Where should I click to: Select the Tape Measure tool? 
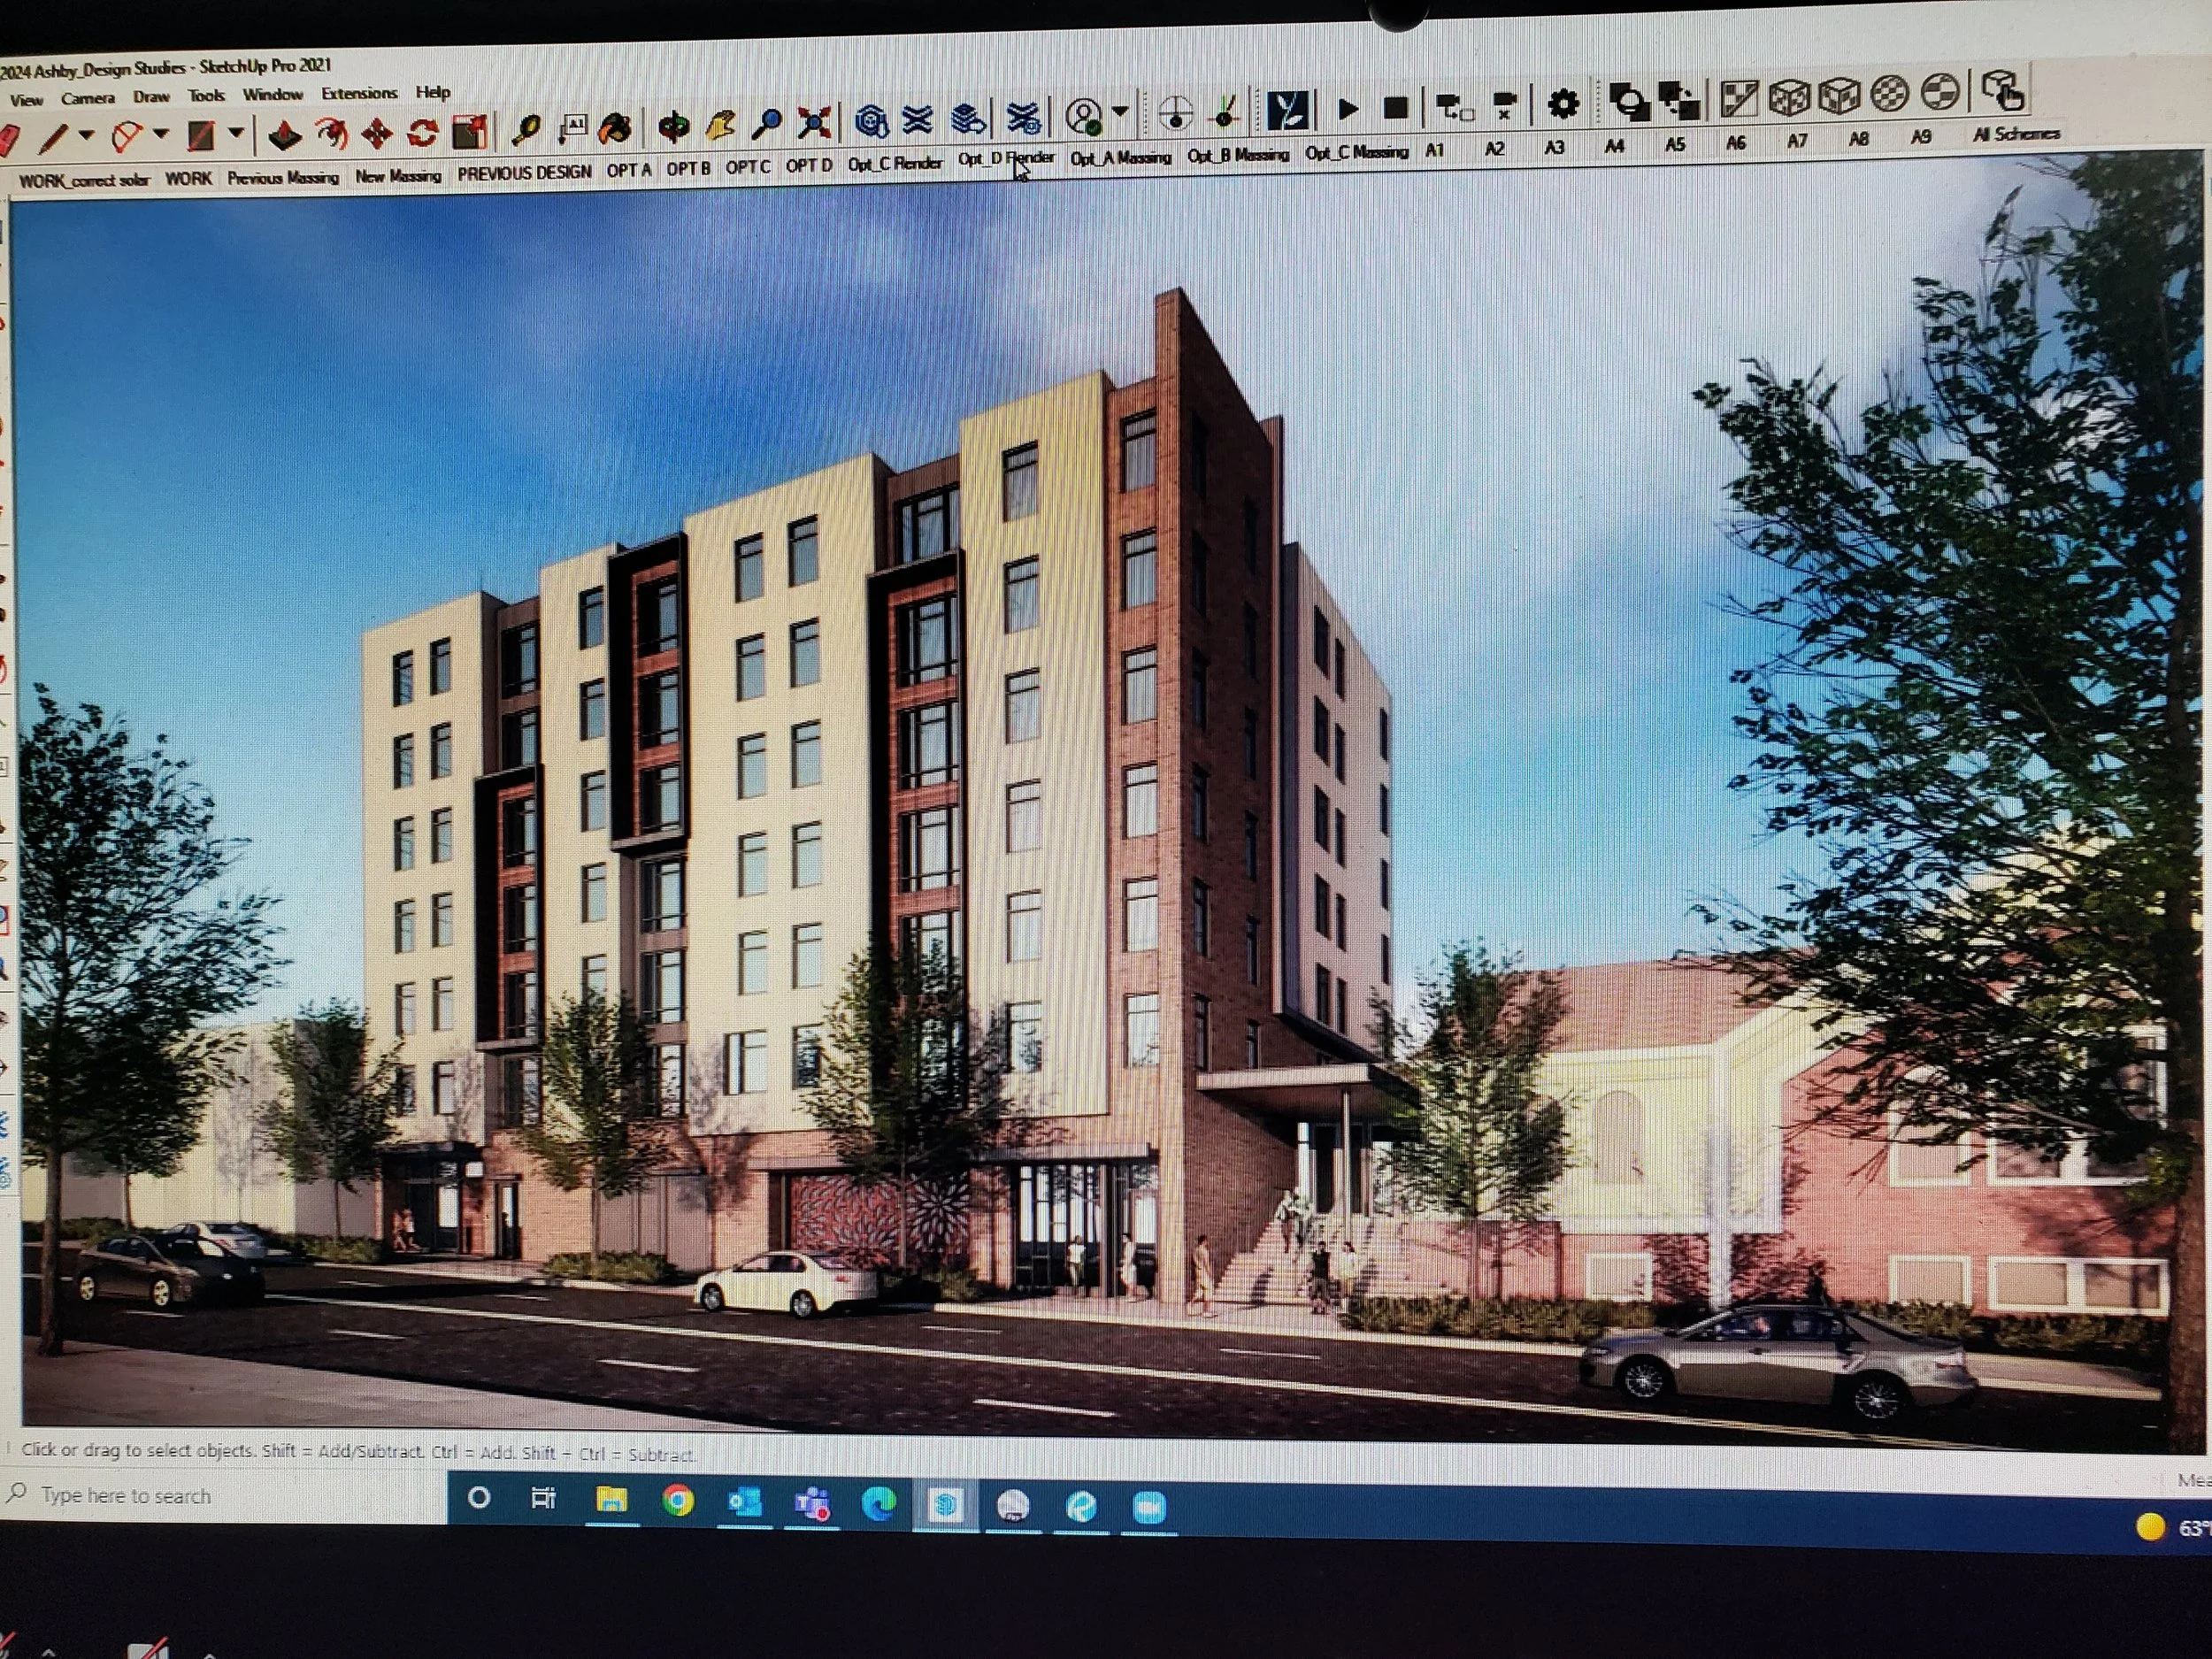(x=526, y=129)
